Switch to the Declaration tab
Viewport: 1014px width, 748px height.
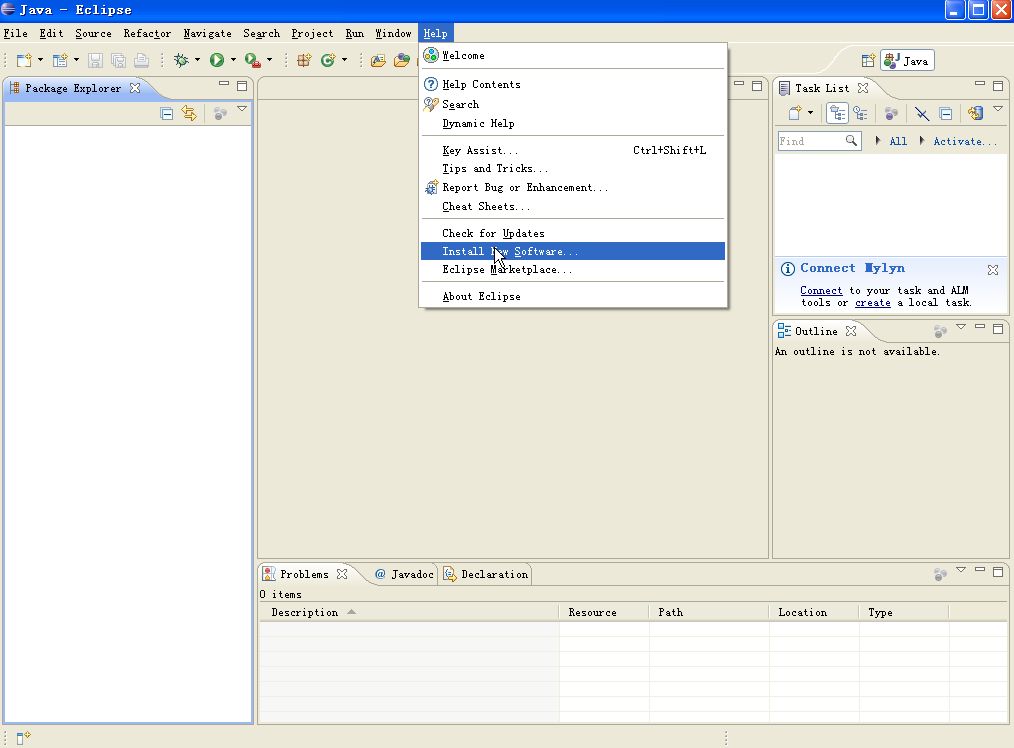click(486, 574)
